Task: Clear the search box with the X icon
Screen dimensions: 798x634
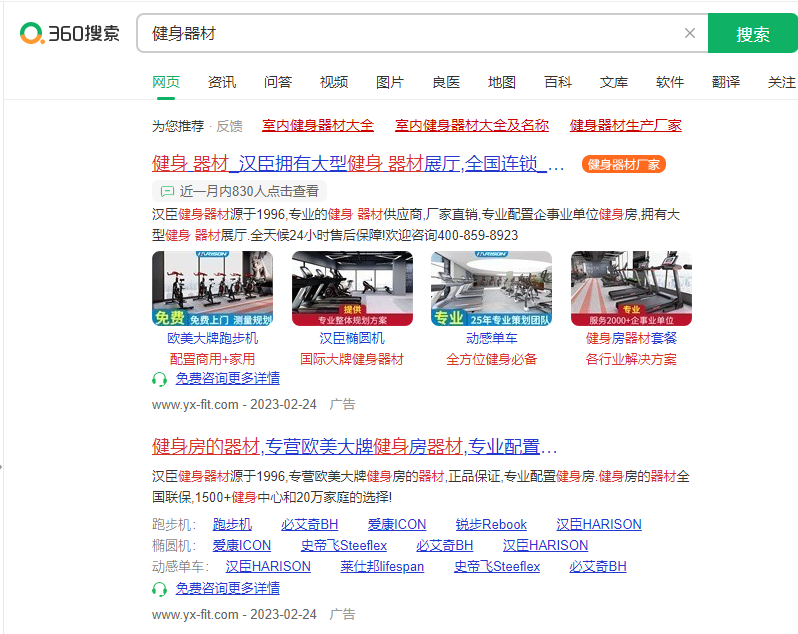Action: pyautogui.click(x=690, y=34)
